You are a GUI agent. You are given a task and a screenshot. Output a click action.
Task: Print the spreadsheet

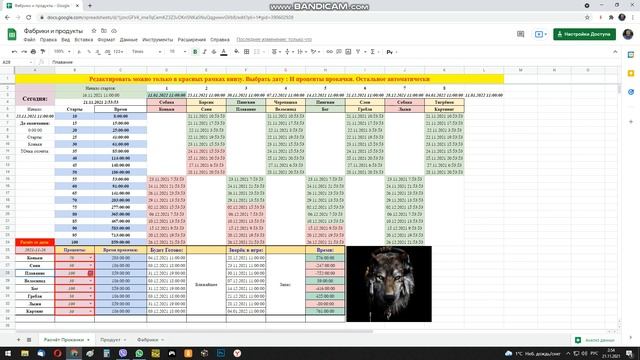(x=33, y=52)
